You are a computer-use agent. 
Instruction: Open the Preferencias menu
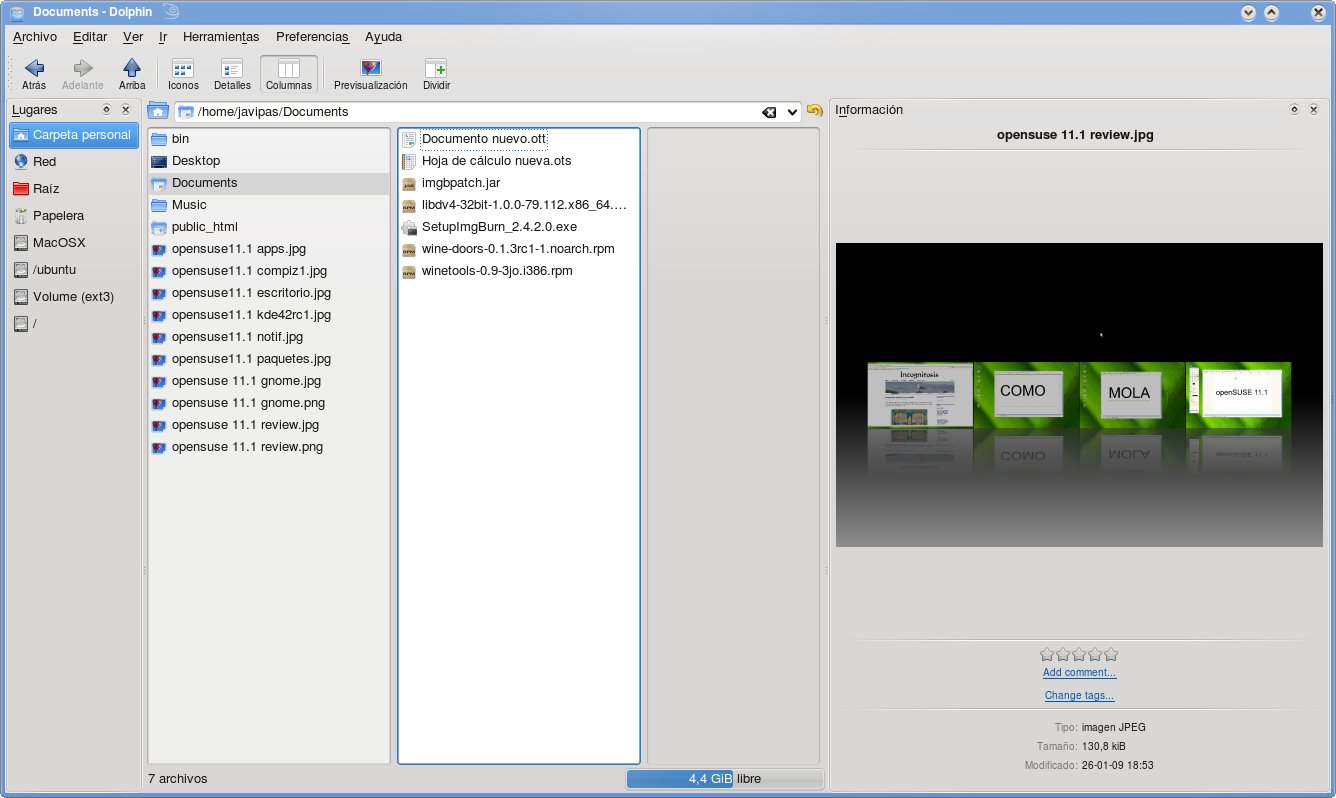(312, 37)
